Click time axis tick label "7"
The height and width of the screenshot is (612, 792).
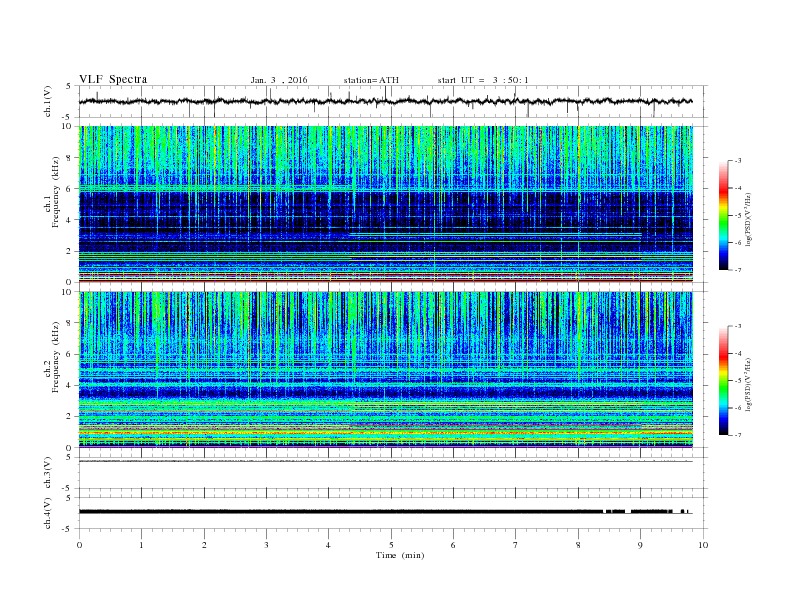pyautogui.click(x=516, y=545)
